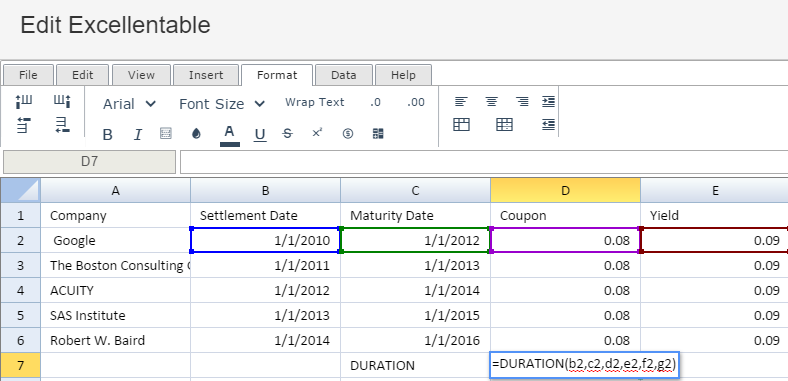Open the fill color droplet tool
Screen dimensions: 788x381
pos(196,134)
